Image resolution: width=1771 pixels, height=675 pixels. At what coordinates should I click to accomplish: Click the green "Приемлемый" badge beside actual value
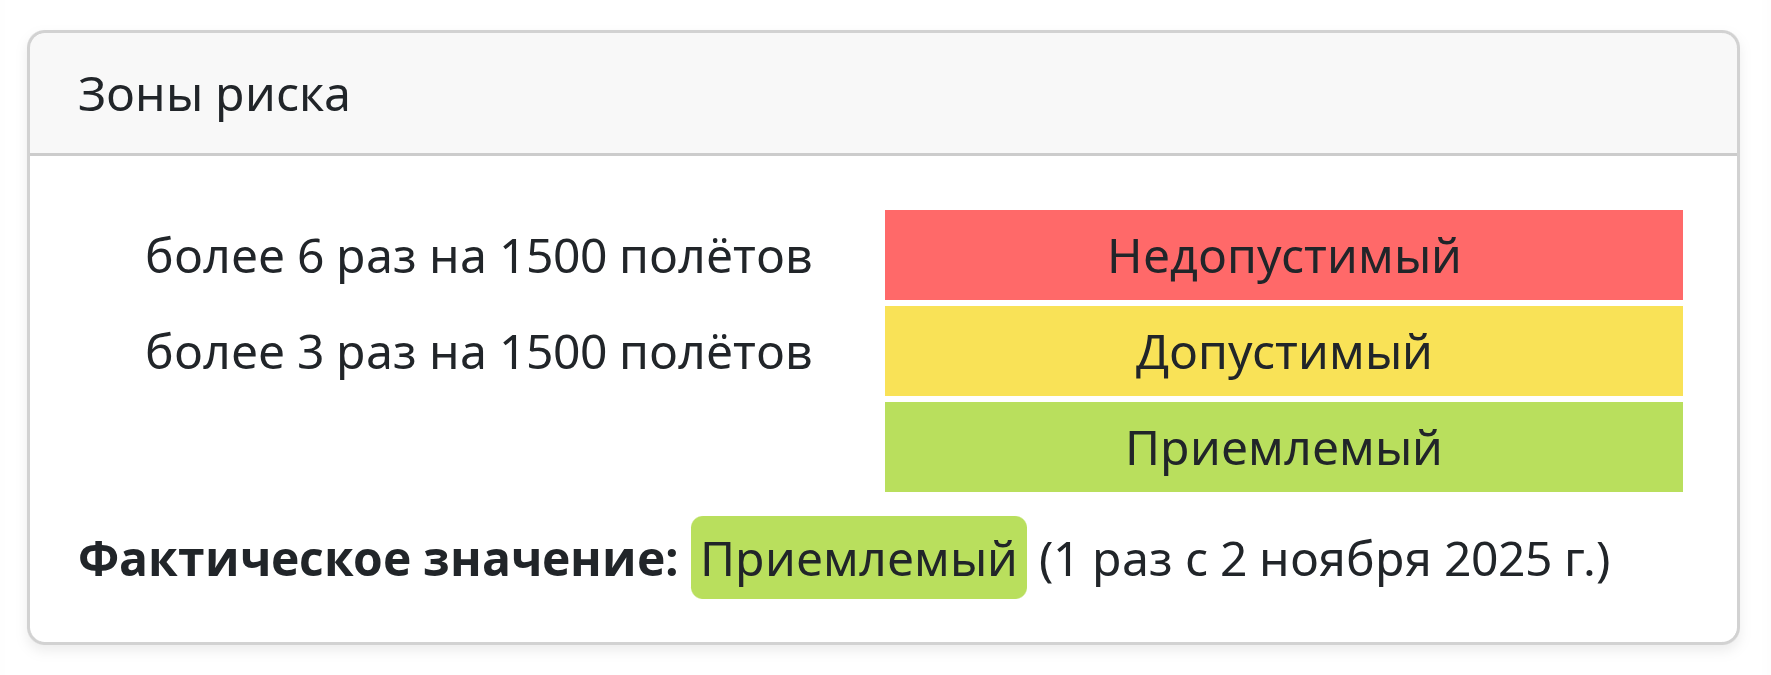[x=858, y=559]
